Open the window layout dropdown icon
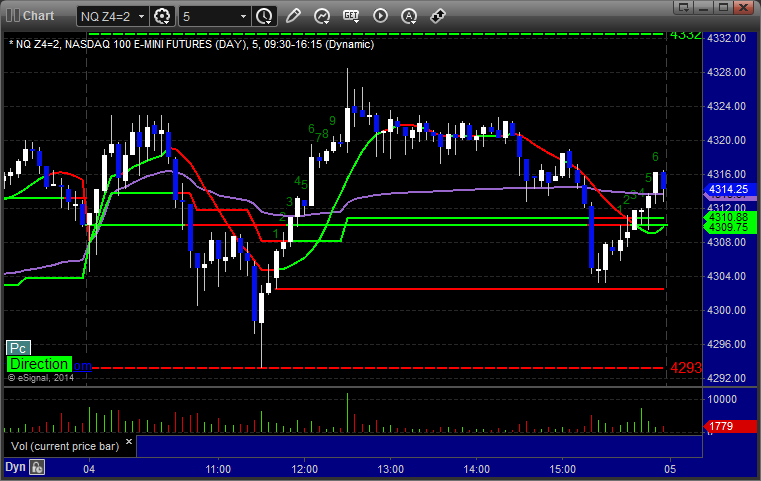 click(683, 7)
